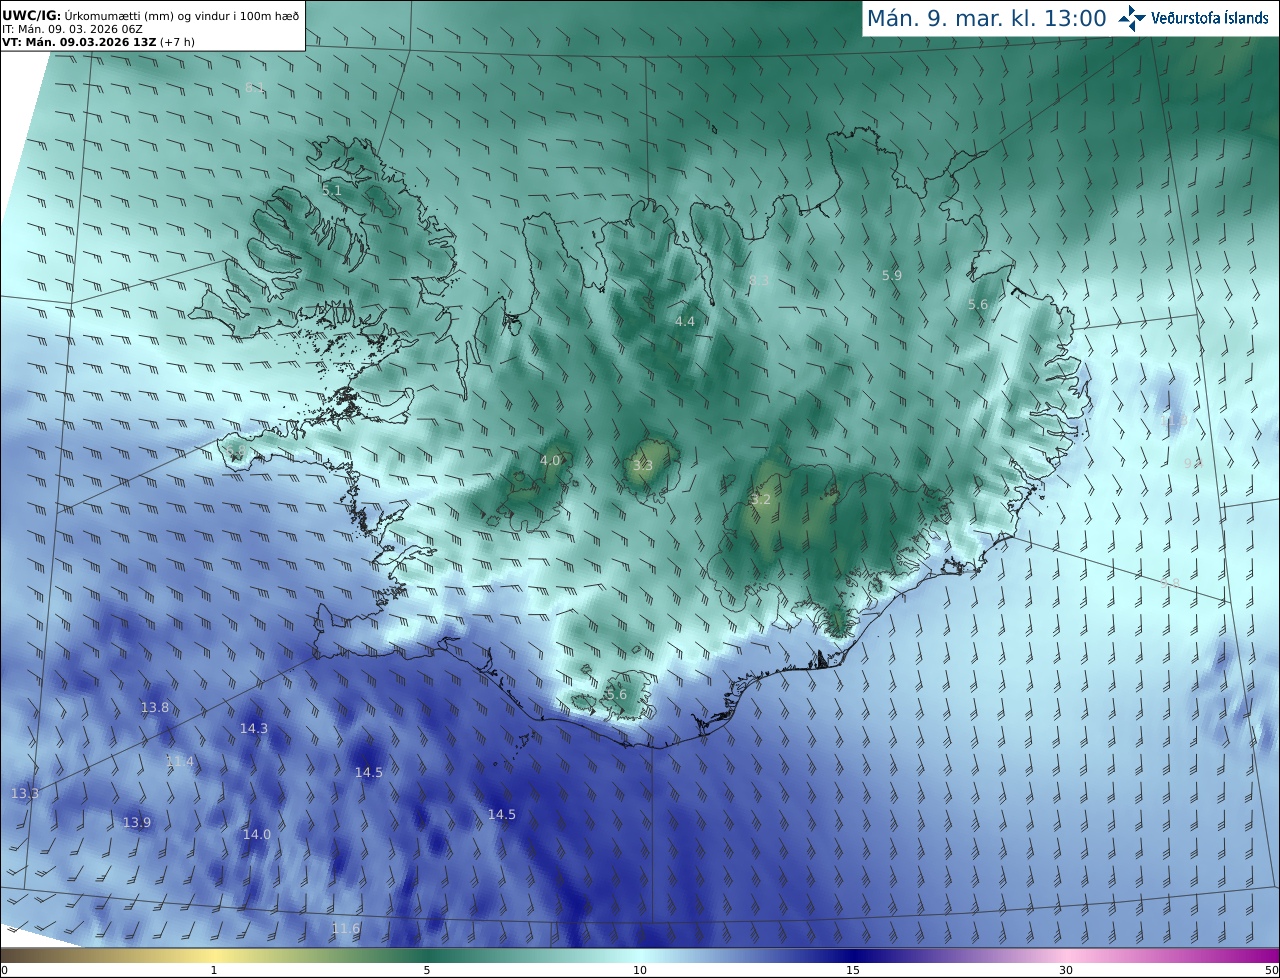
Task: Click the 14.0 value over the ocean
Action: click(x=257, y=835)
